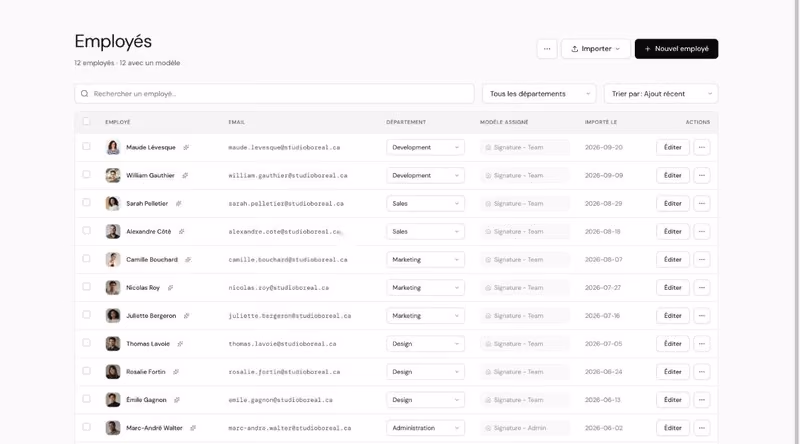Open more actions for Nicolas Roy row

[702, 288]
